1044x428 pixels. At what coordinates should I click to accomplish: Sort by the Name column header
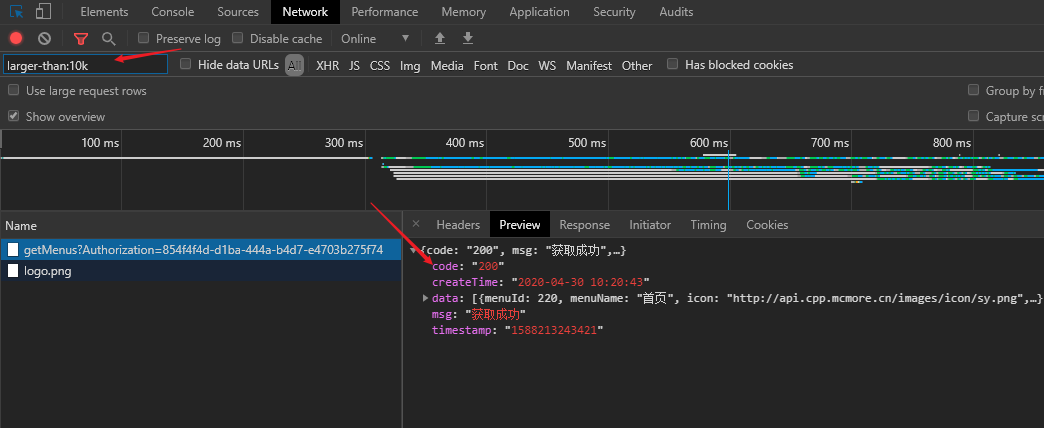[200, 225]
